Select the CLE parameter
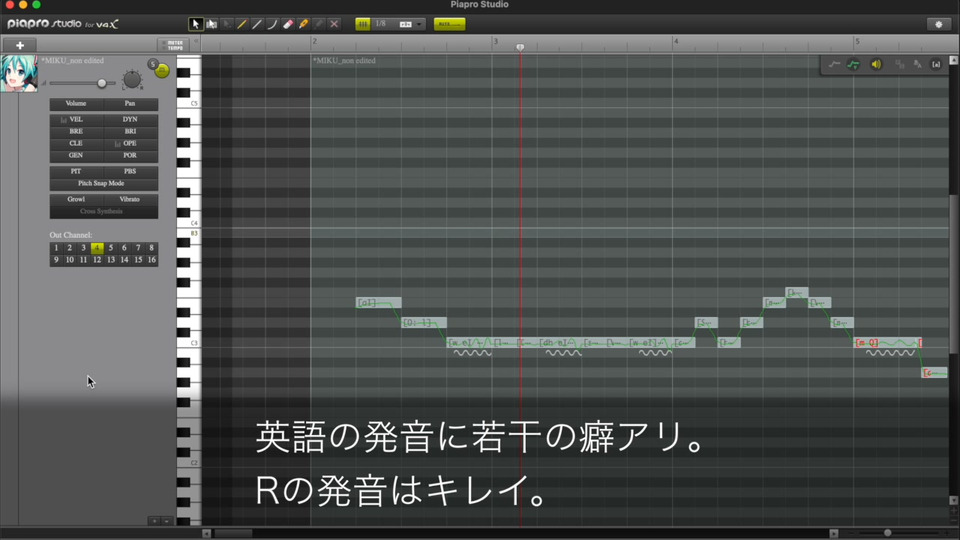 [x=76, y=143]
